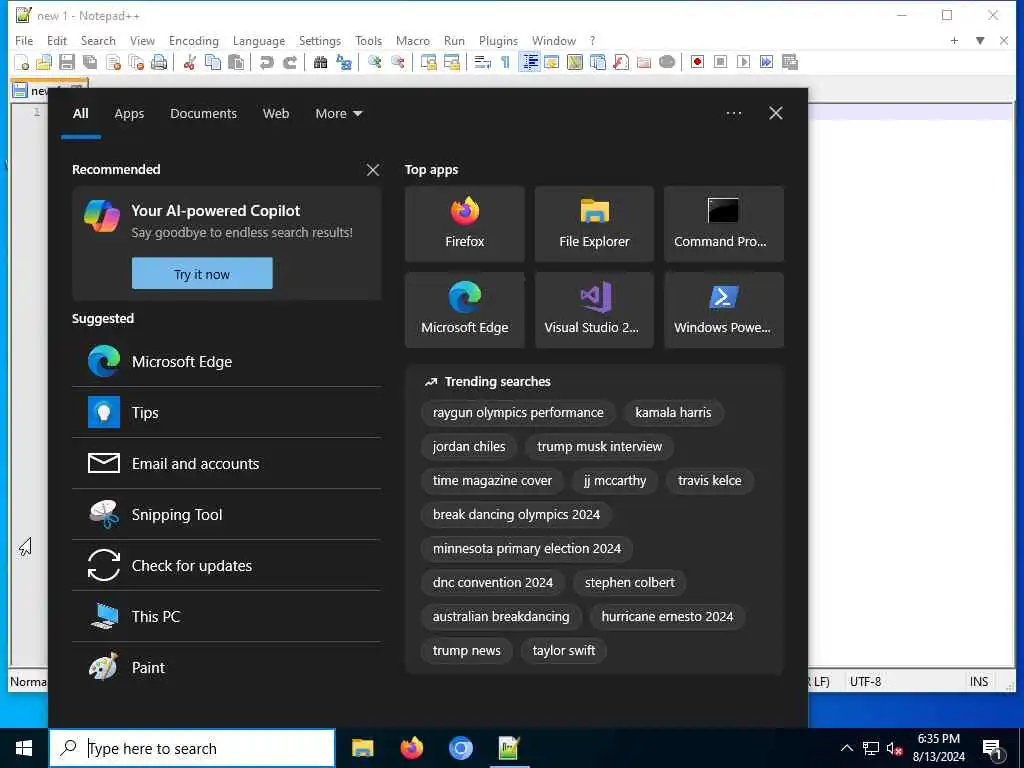Open Microsoft Edge tile in Top apps
The height and width of the screenshot is (768, 1024).
[x=464, y=310]
